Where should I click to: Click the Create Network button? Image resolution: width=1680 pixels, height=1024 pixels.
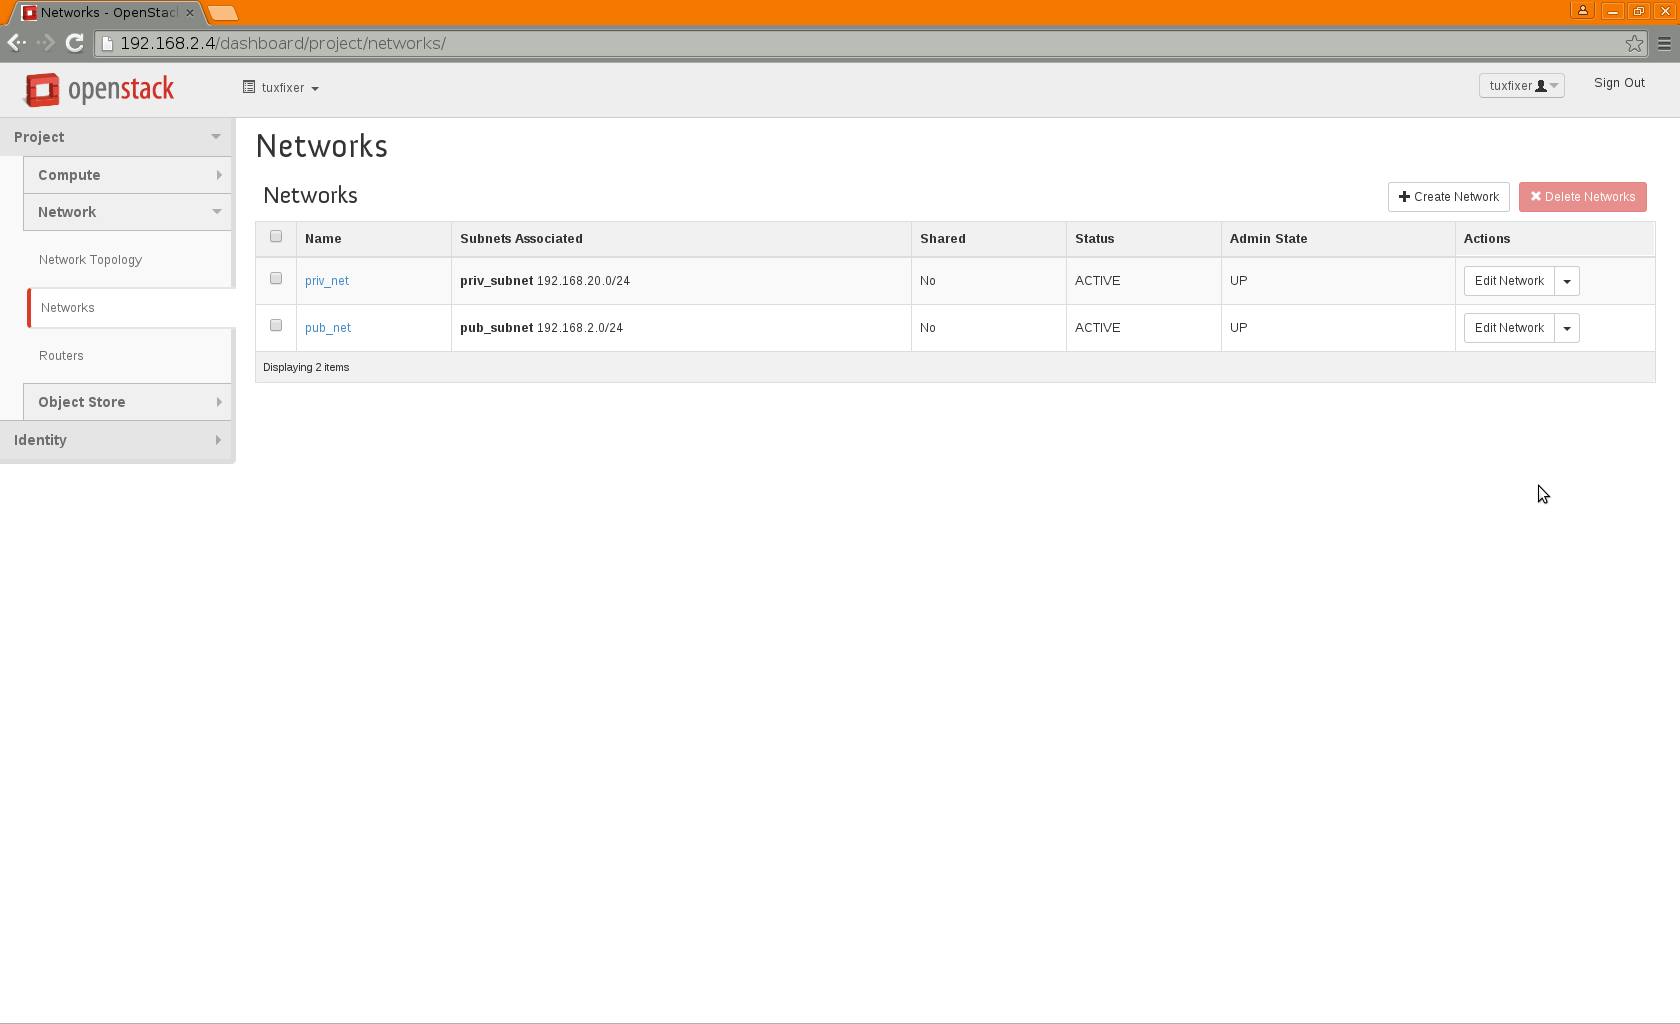tap(1448, 197)
